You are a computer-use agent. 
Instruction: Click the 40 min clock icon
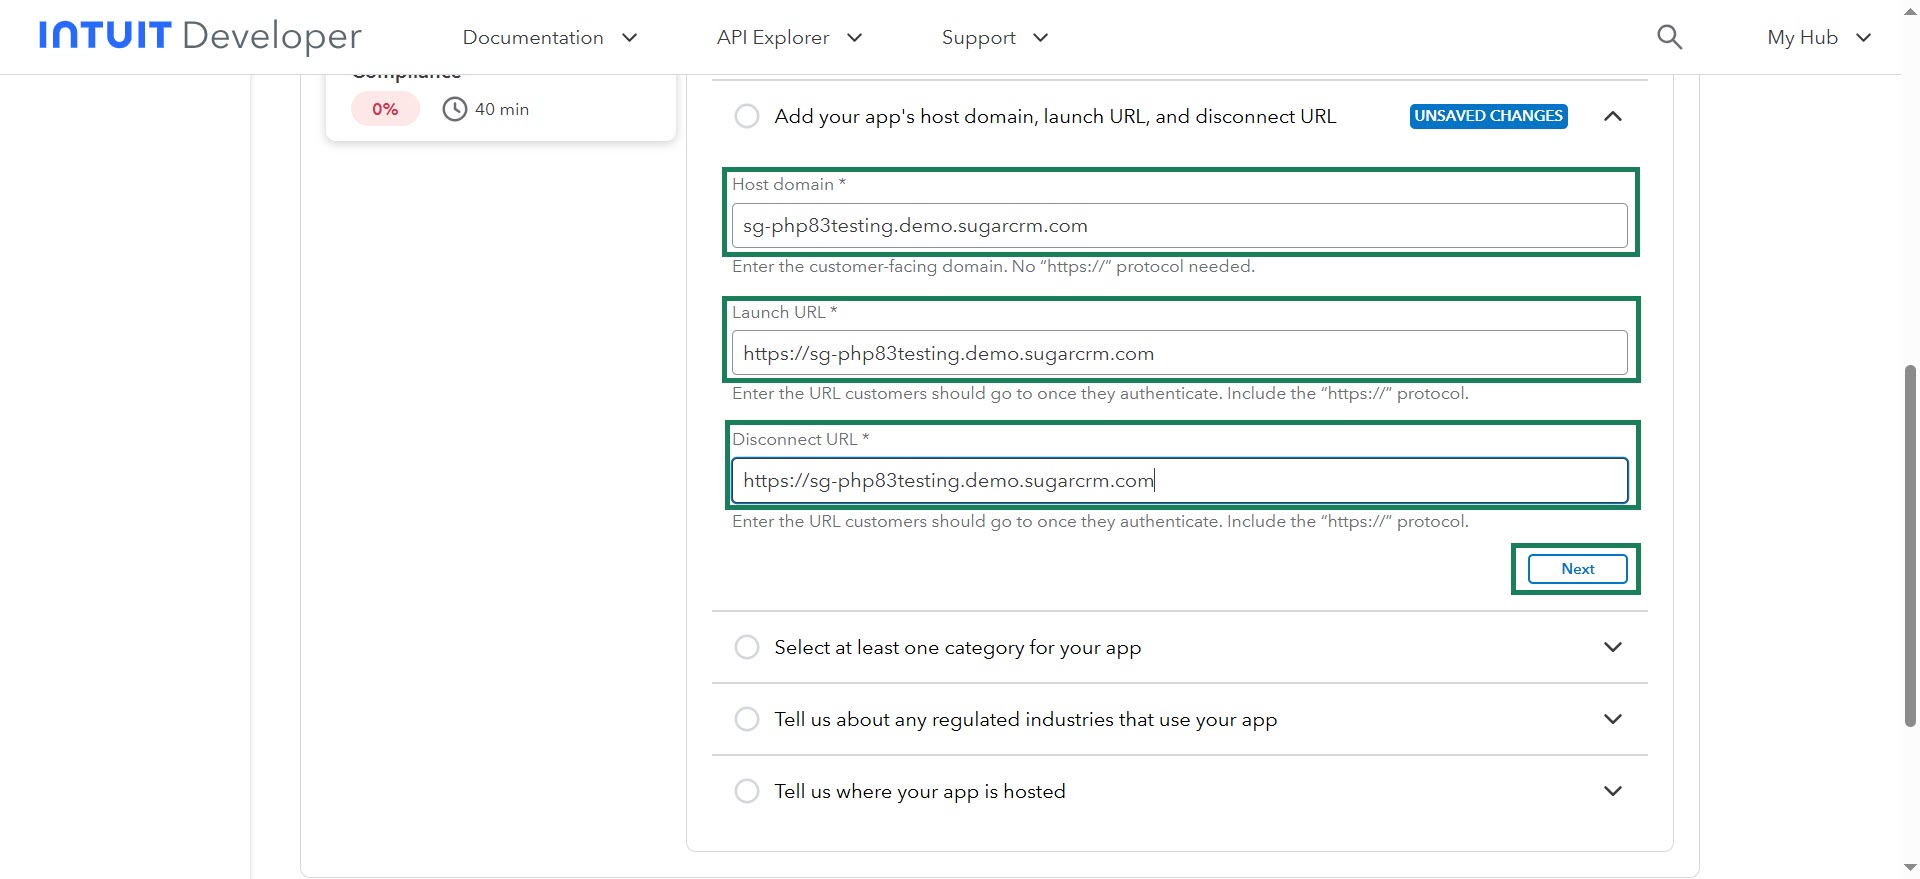(455, 109)
